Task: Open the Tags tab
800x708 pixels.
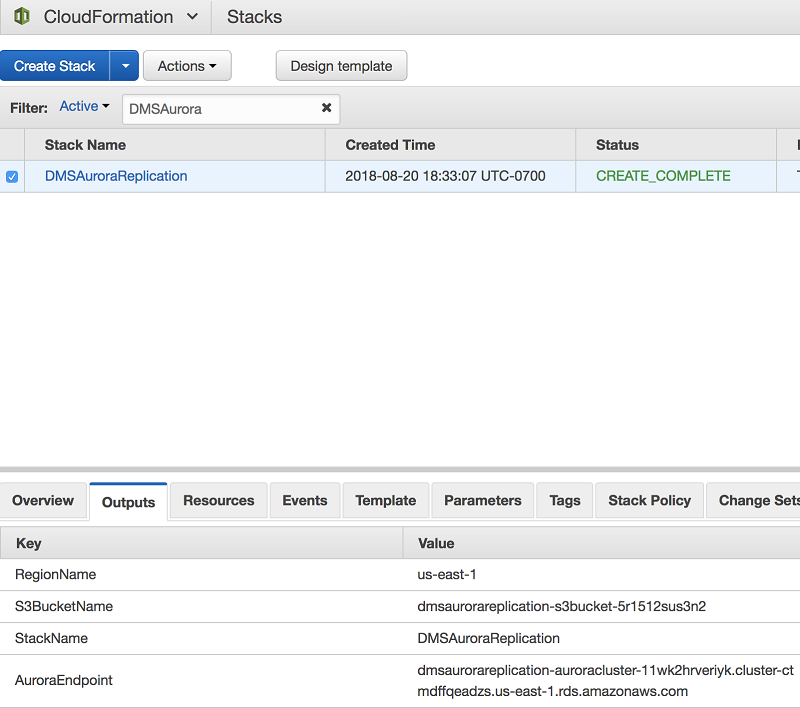Action: click(565, 500)
